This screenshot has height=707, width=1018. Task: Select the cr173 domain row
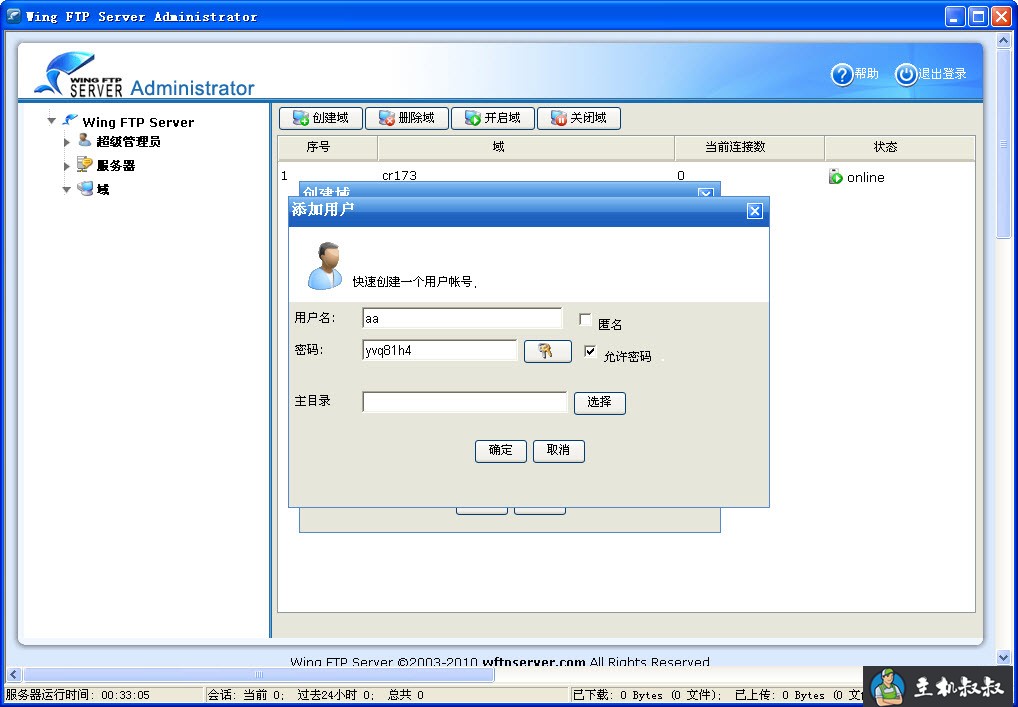(x=626, y=176)
